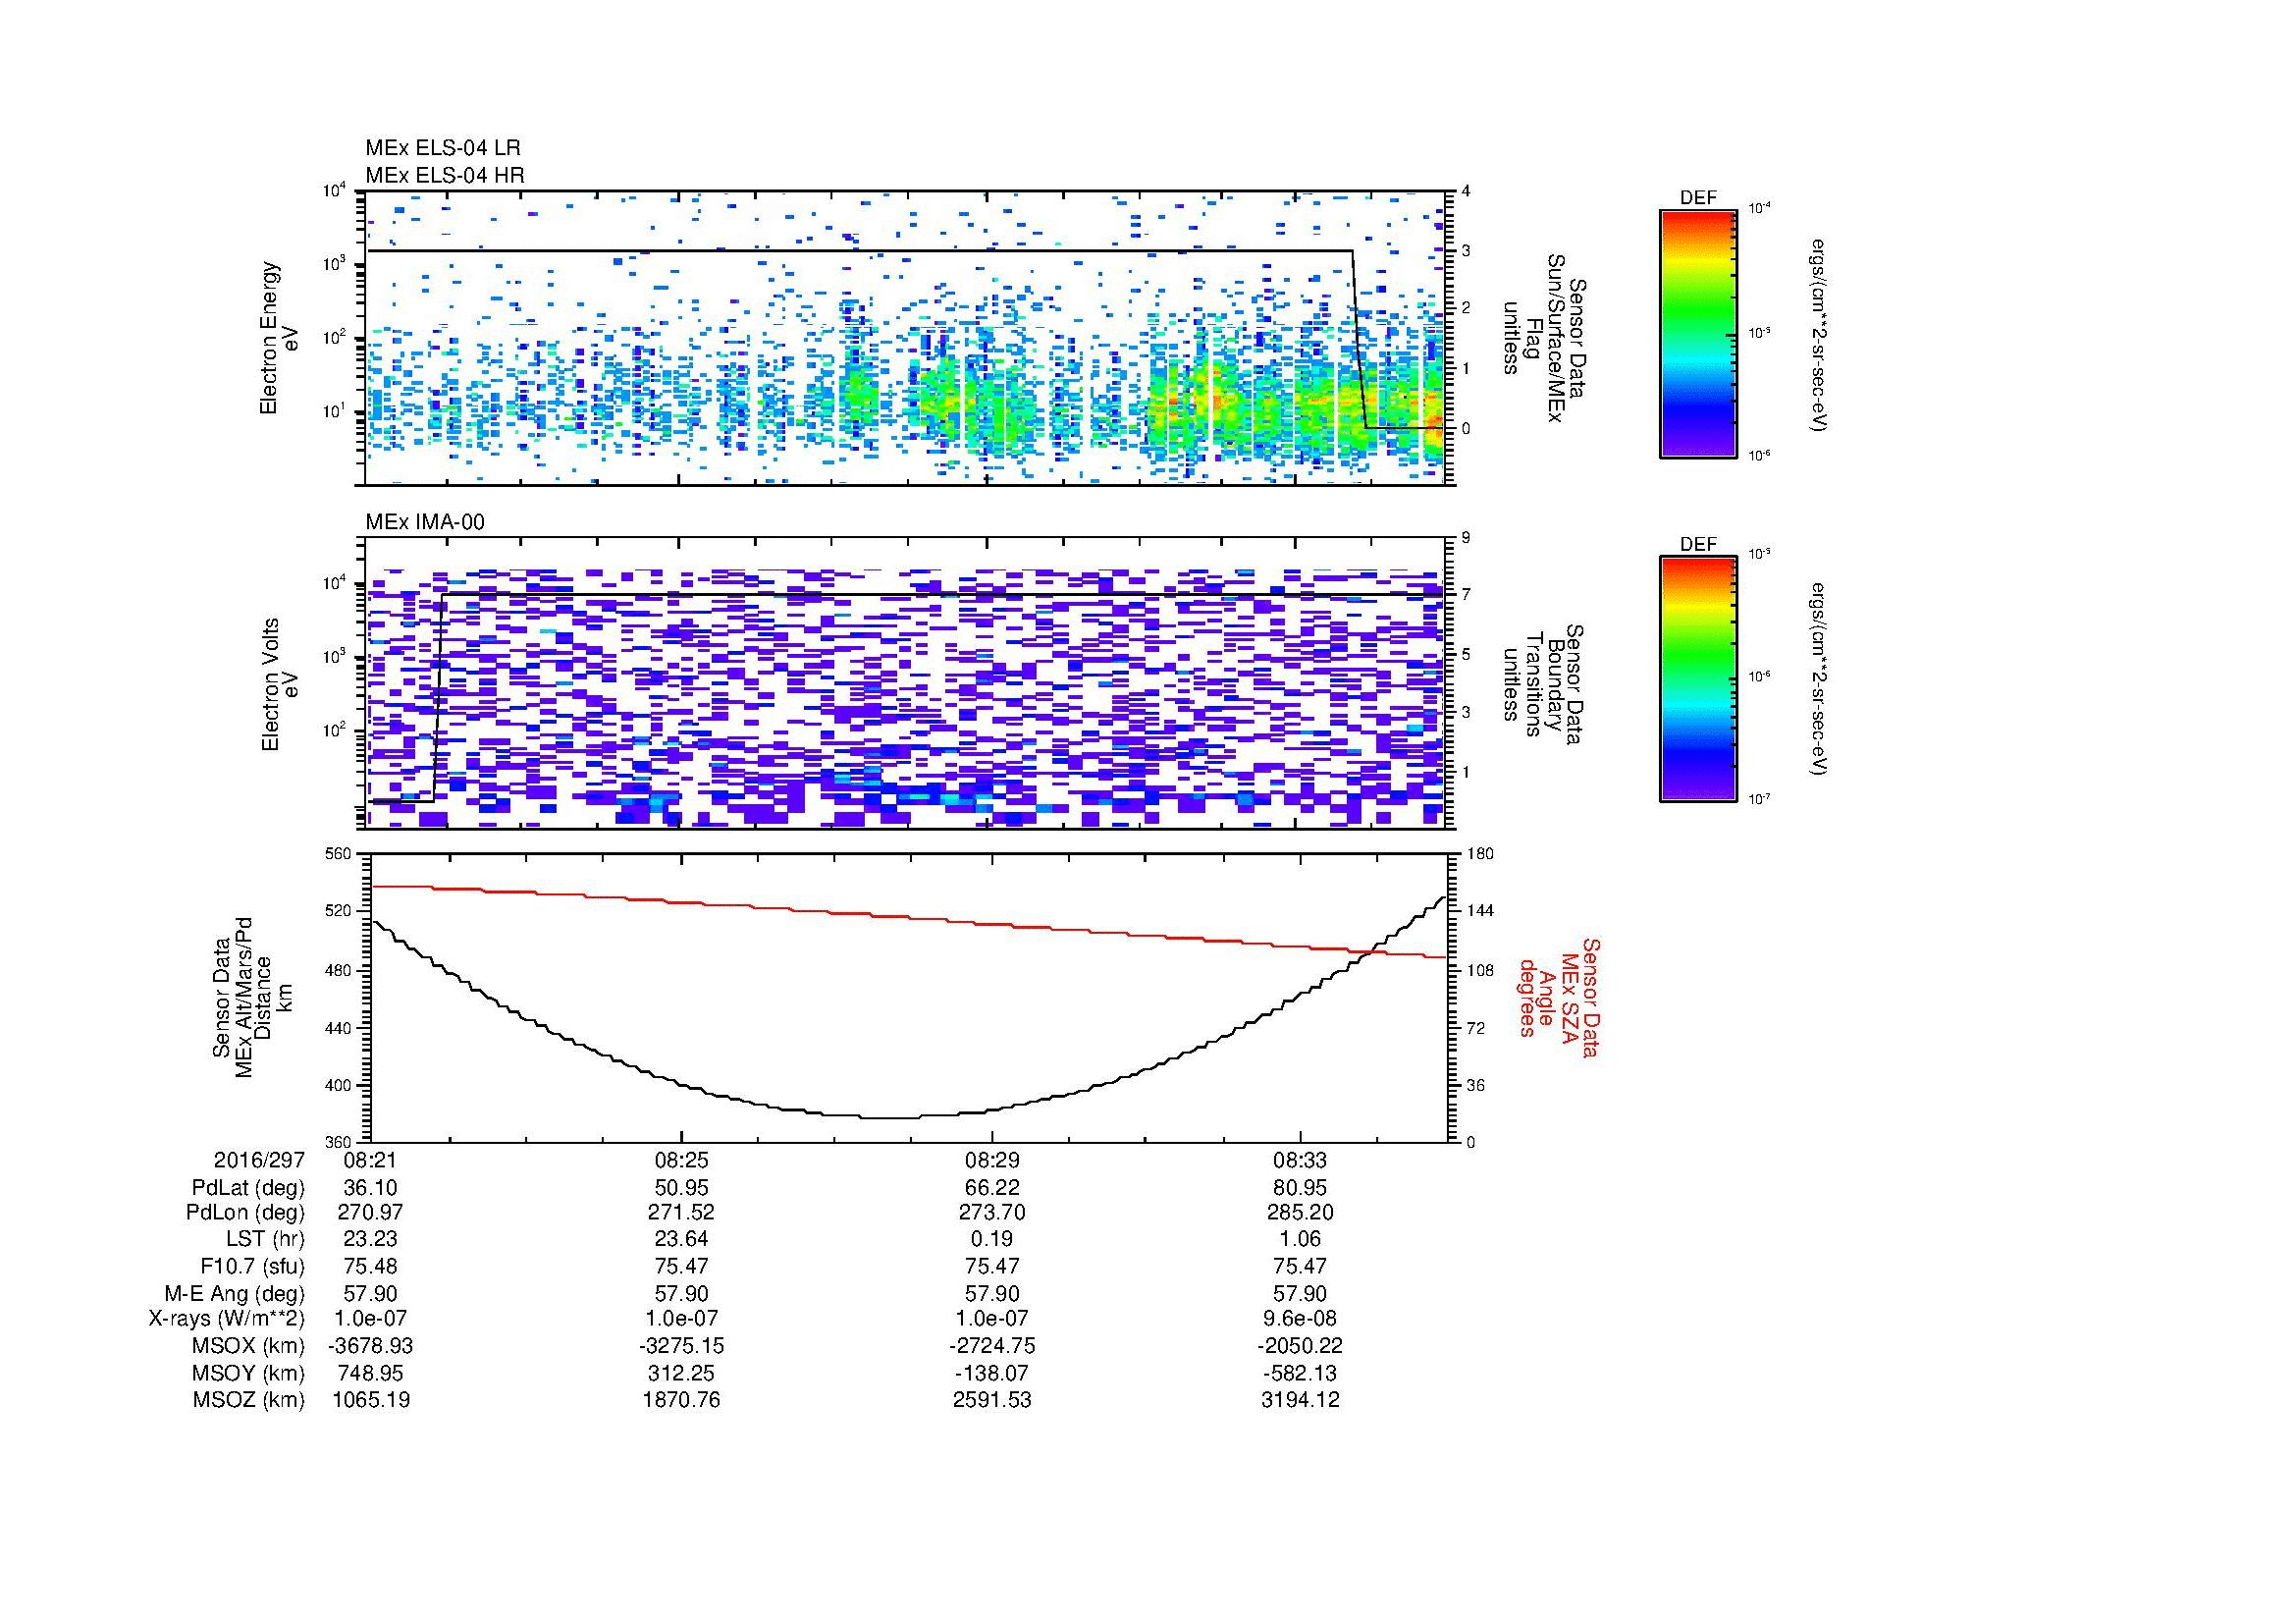This screenshot has height=1623, width=2296.
Task: Select the top DEF color bar
Action: [1697, 334]
